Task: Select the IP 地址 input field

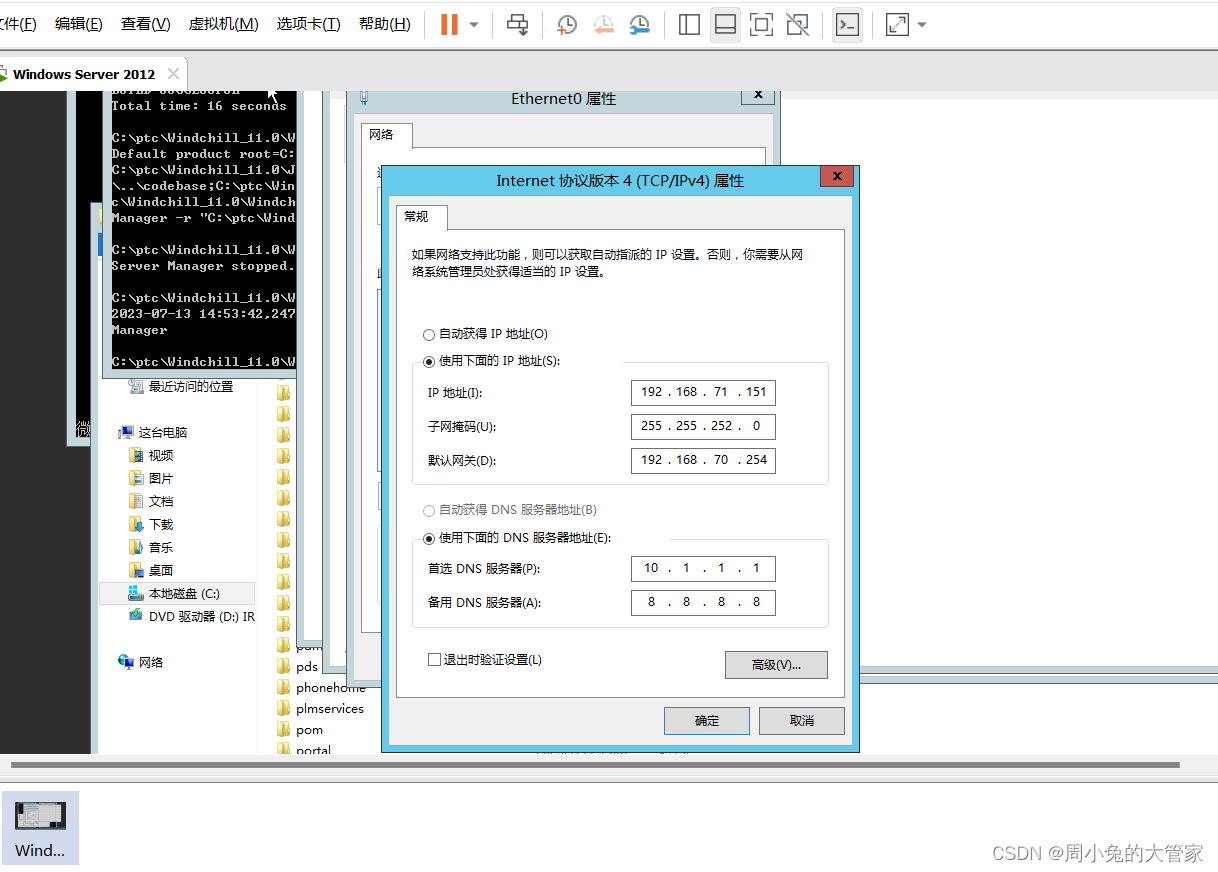Action: point(703,392)
